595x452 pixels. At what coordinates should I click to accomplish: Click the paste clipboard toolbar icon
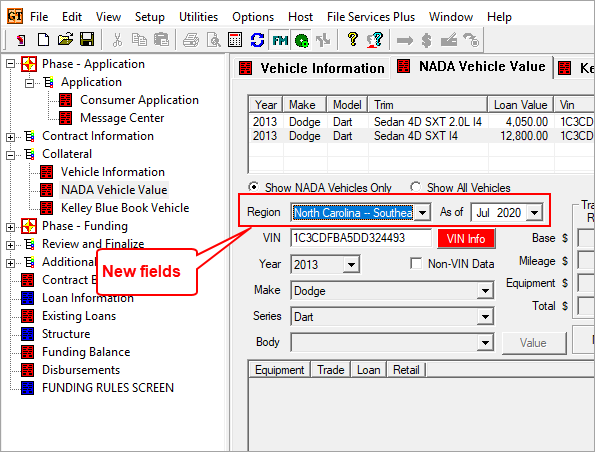click(x=161, y=39)
